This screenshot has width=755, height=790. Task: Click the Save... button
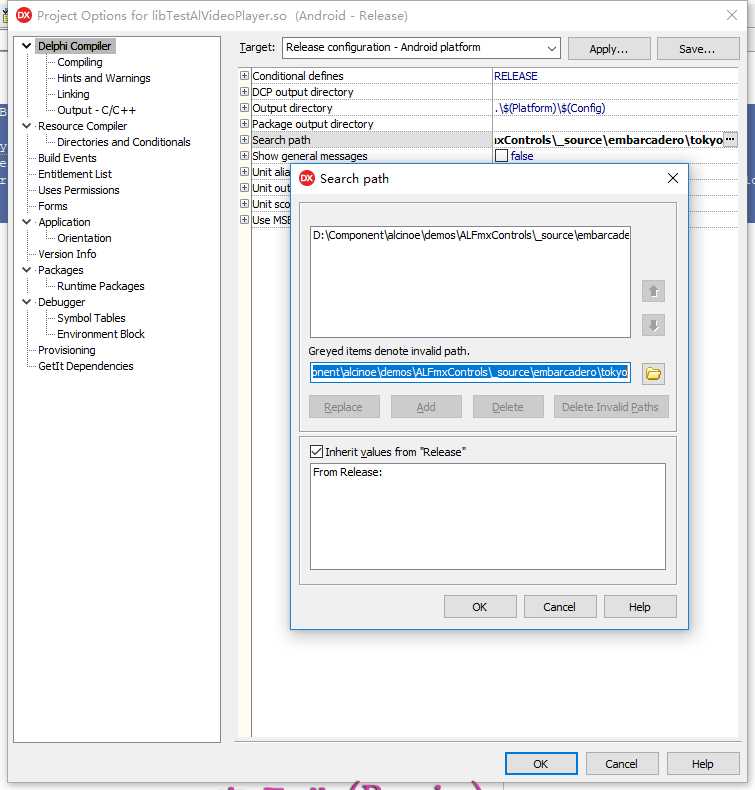tap(698, 49)
